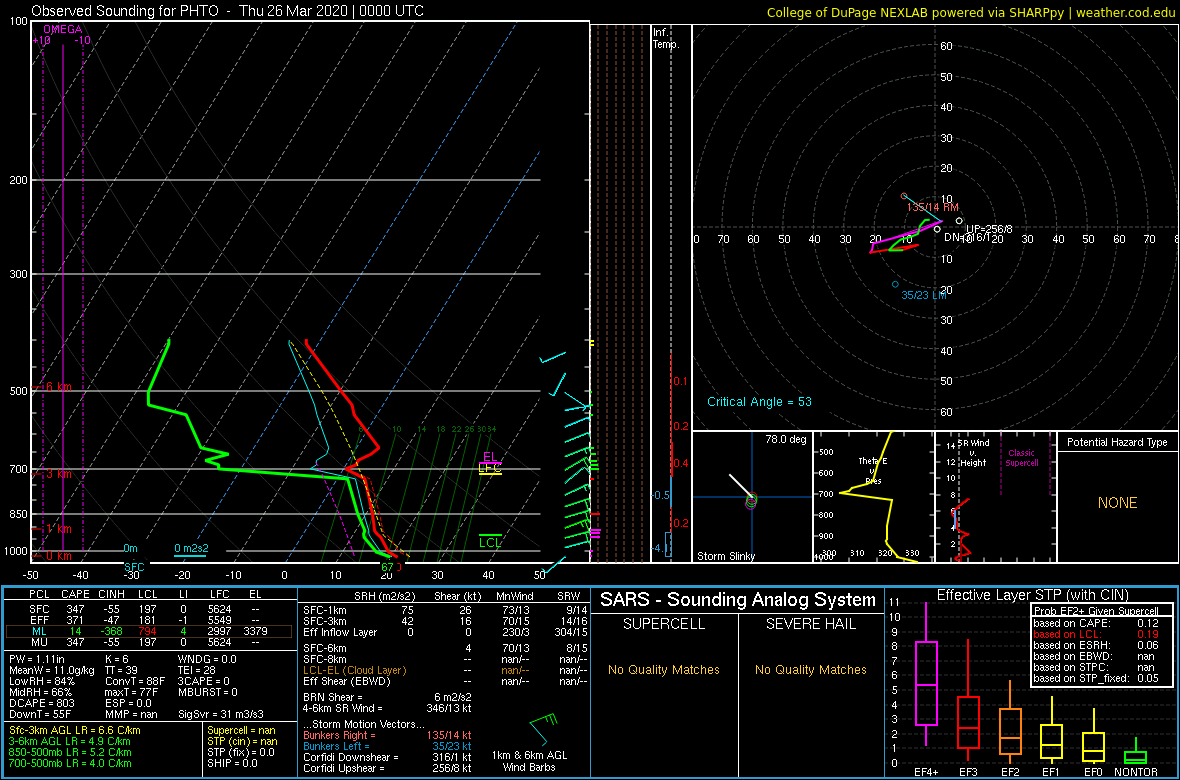
Task: Click the 'SHIP = 0.0' value
Action: pos(234,763)
